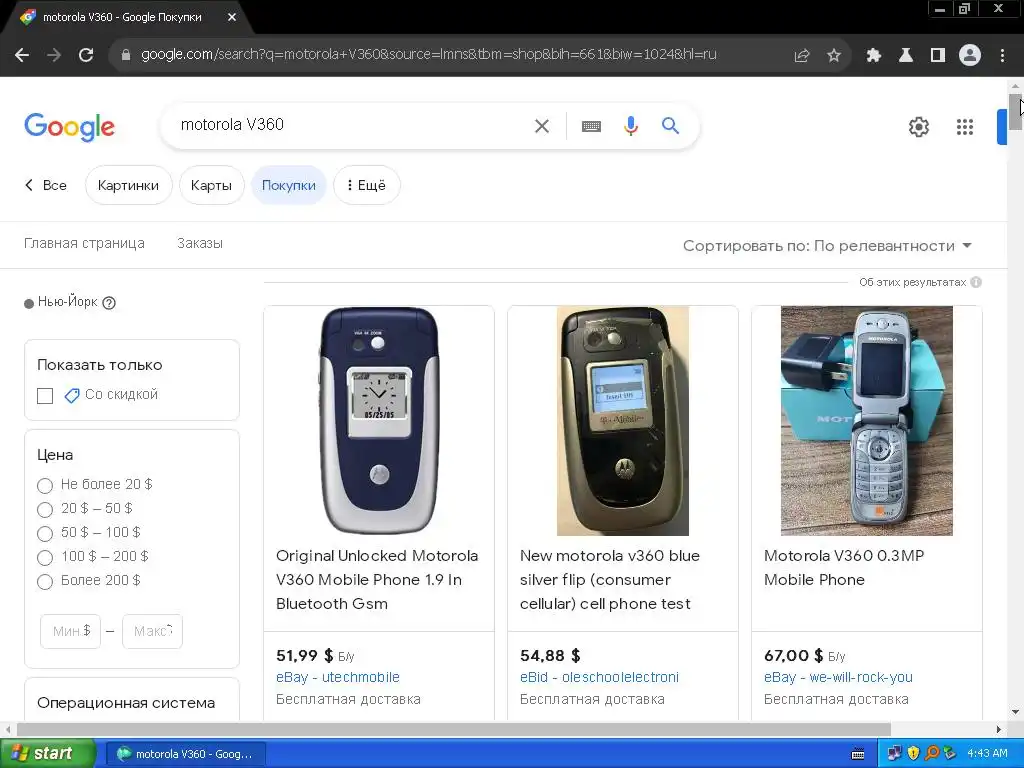This screenshot has height=768, width=1024.
Task: Share this page icon in address bar
Action: click(x=801, y=56)
